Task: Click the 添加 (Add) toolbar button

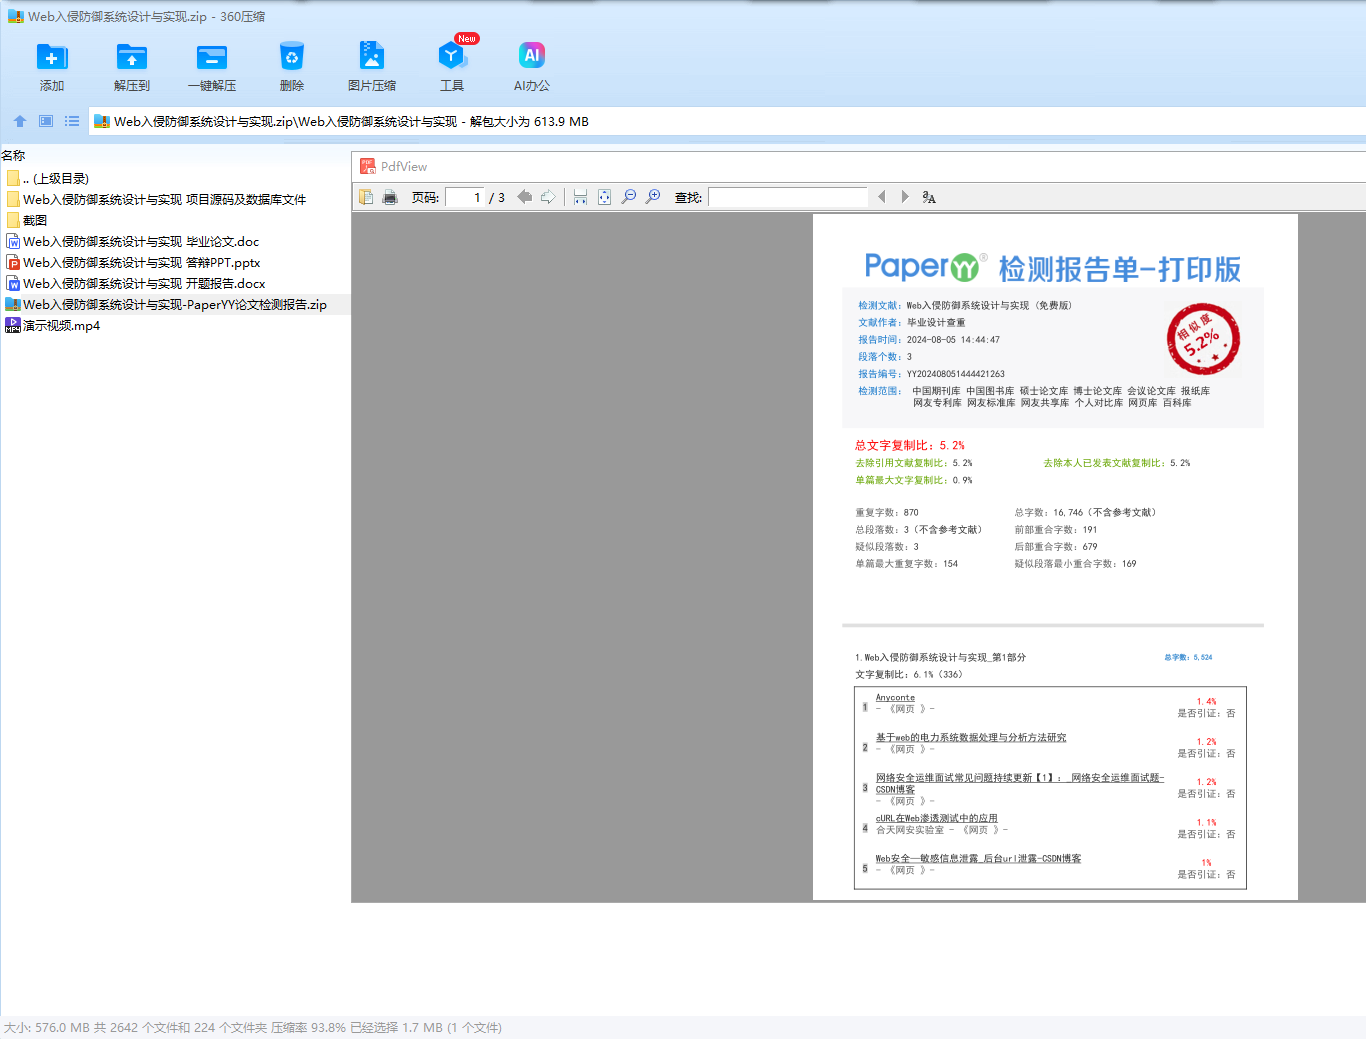Action: [x=52, y=67]
